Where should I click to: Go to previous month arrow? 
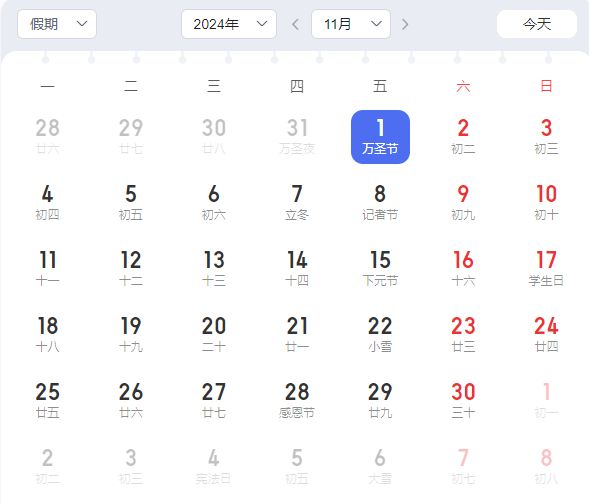click(x=296, y=24)
